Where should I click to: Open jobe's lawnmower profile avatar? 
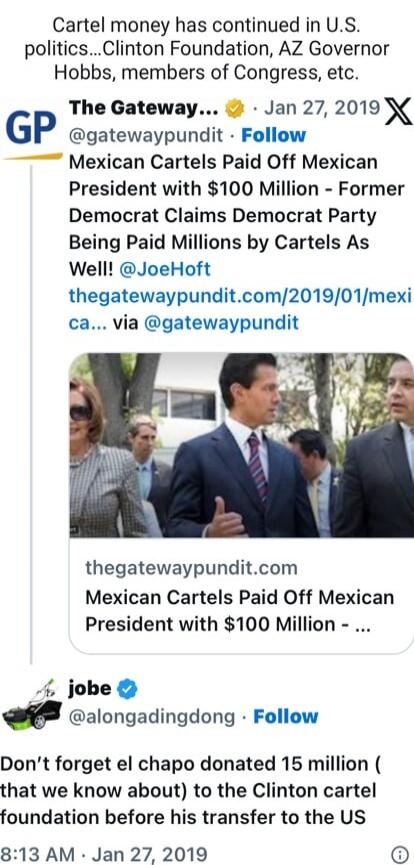click(x=32, y=704)
